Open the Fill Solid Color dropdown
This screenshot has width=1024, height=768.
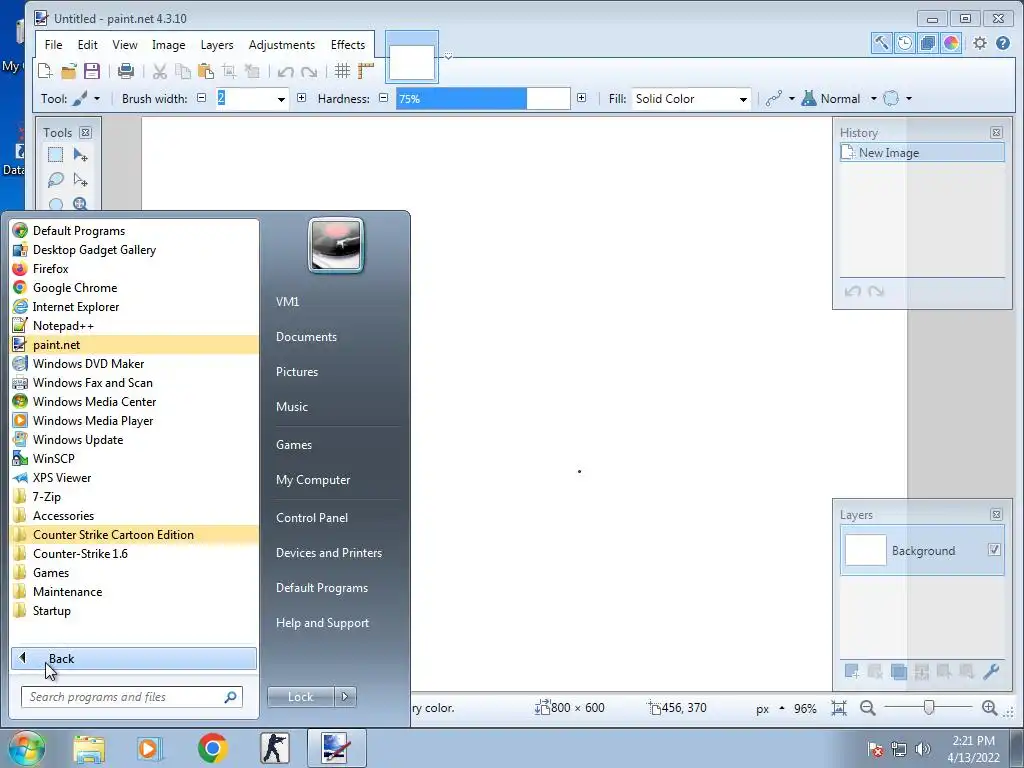point(691,99)
